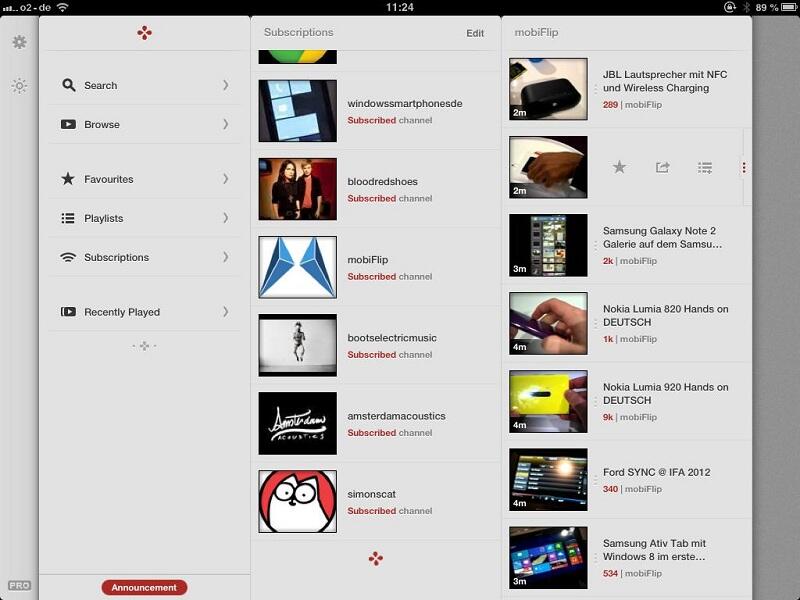Play Nokia Lumia 920 video thumbnail
The image size is (800, 600).
tap(548, 401)
